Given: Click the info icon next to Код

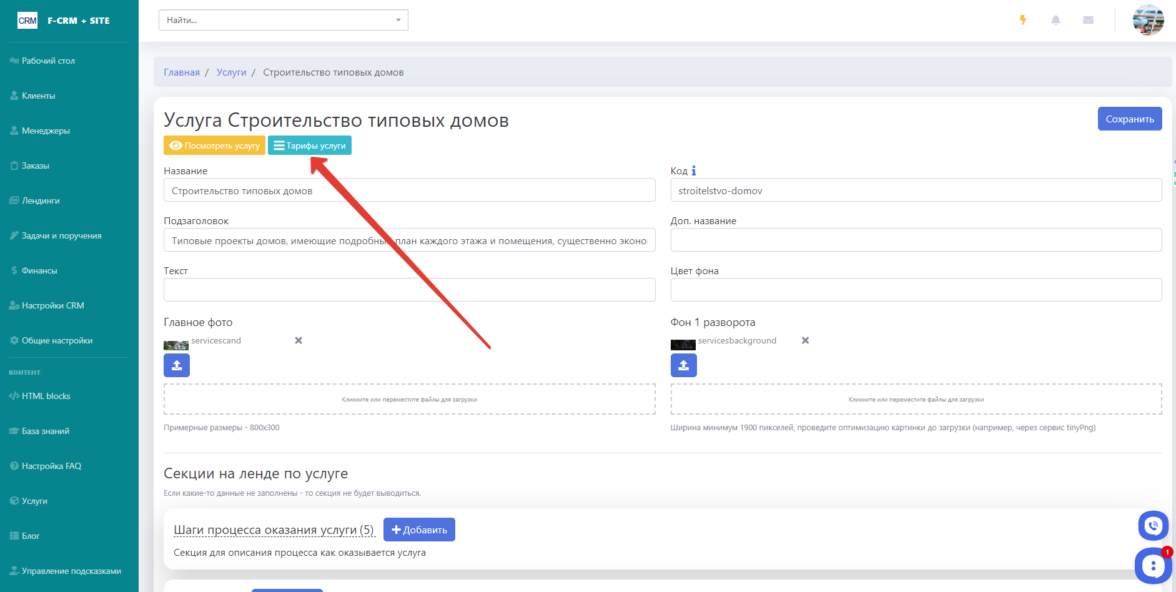Looking at the screenshot, I should coord(694,171).
